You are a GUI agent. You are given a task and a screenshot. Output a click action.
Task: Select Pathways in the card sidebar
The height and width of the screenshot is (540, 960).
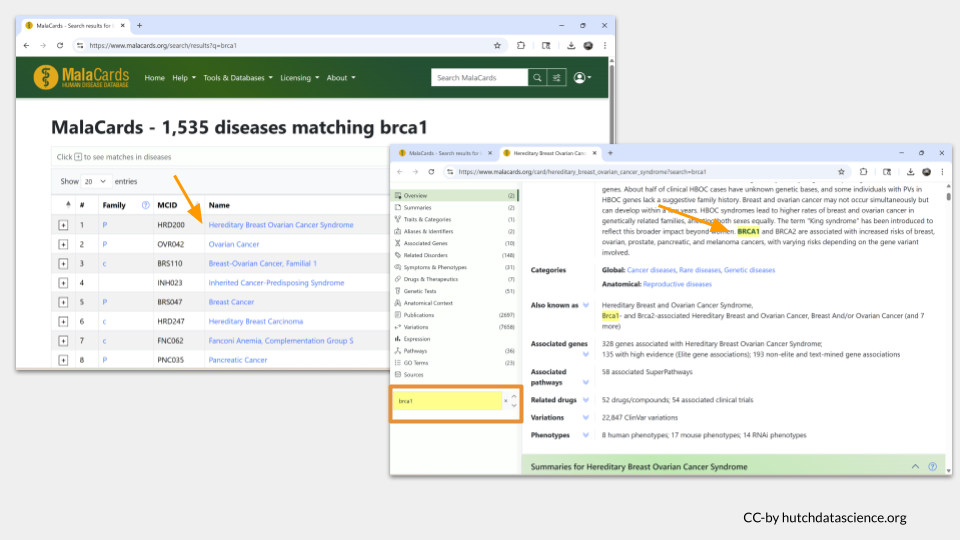tap(454, 351)
